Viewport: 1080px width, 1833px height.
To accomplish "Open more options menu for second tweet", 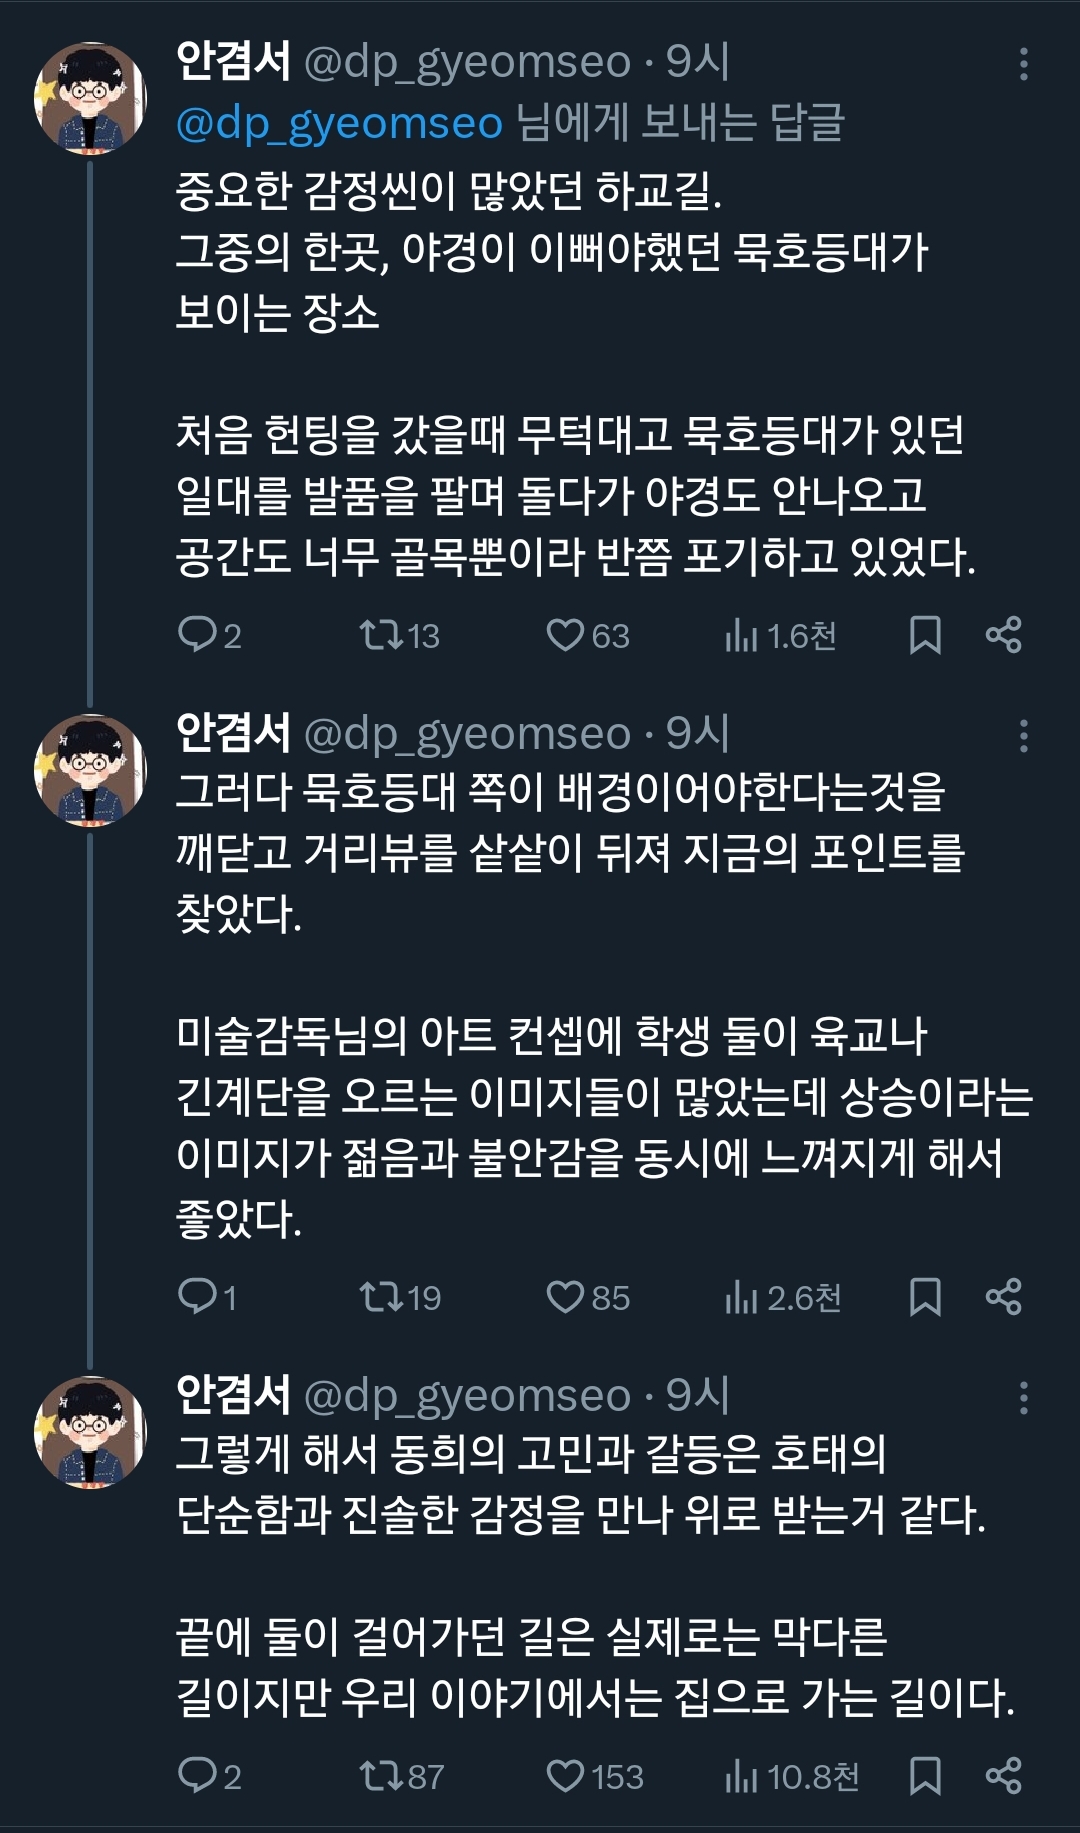I will (x=1023, y=736).
